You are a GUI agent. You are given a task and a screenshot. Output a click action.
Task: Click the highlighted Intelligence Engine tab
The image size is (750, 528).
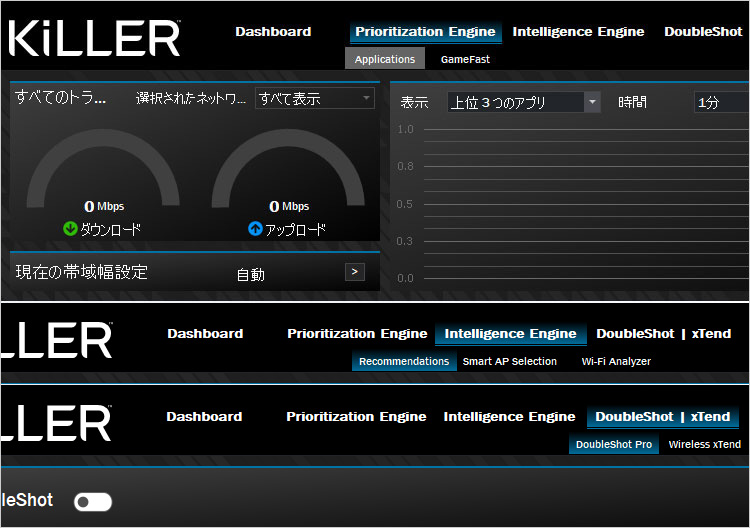pyautogui.click(x=510, y=334)
